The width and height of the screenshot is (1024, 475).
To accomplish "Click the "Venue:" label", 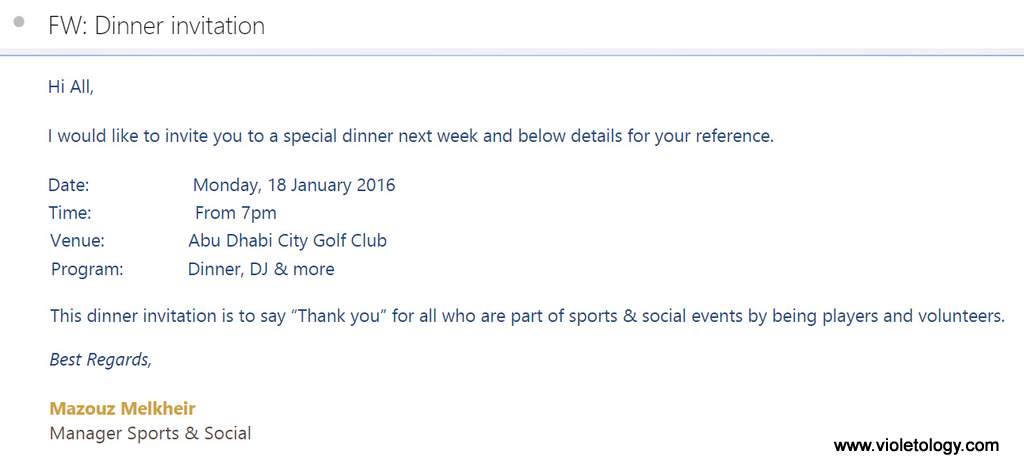I will coord(77,241).
